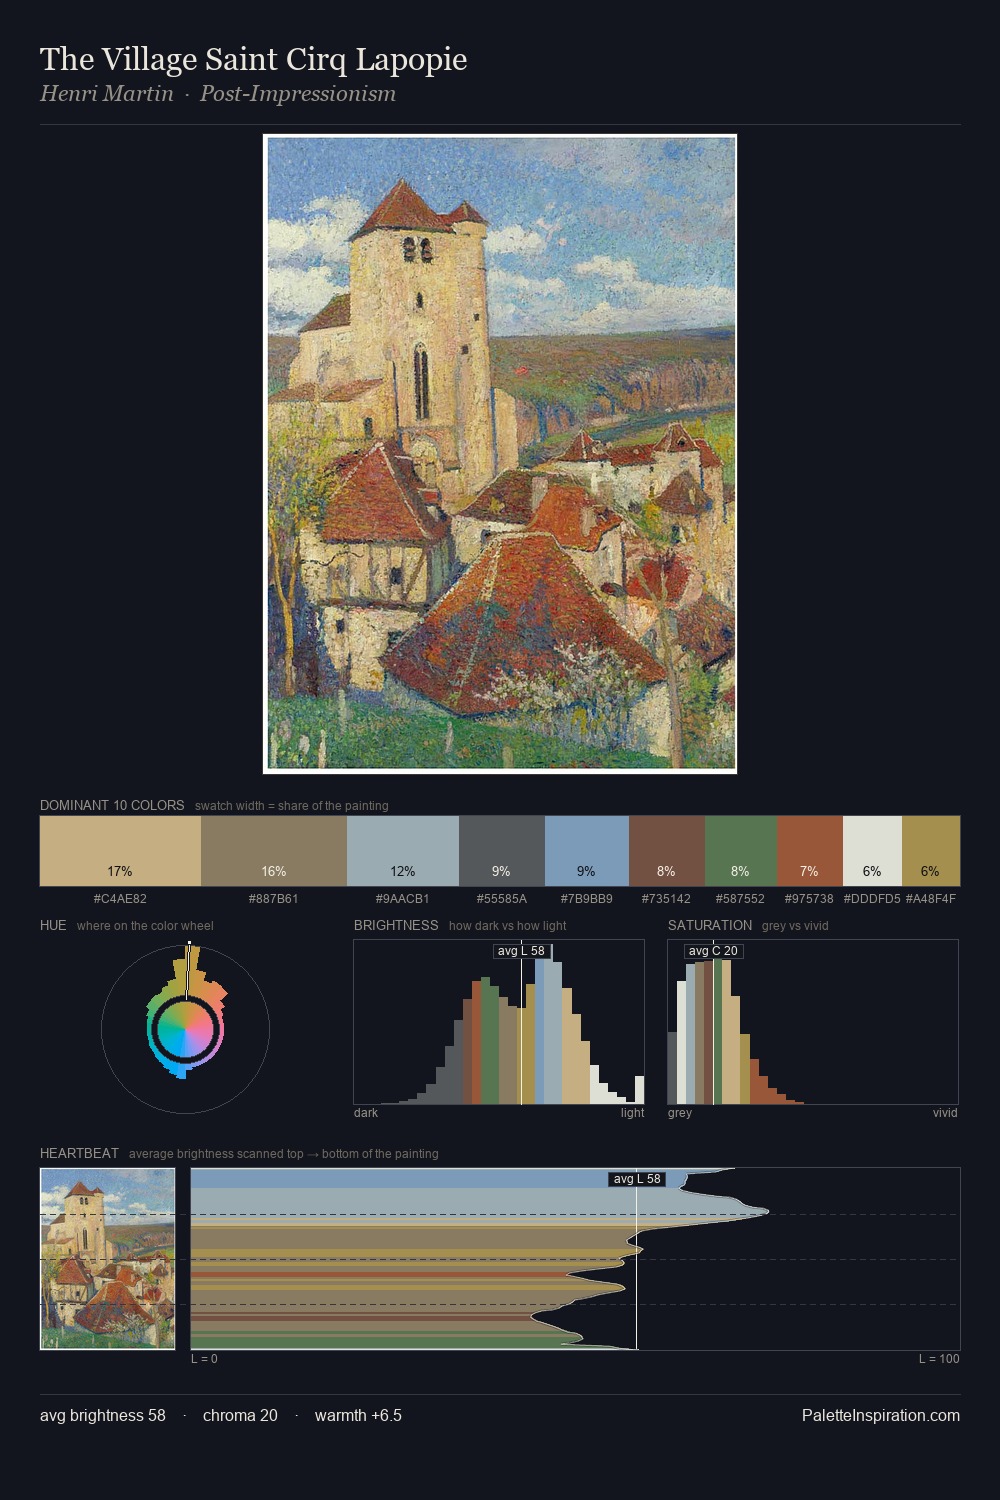Click the 'L = 100' axis label
Screen dimensions: 1000x1500
(939, 1359)
